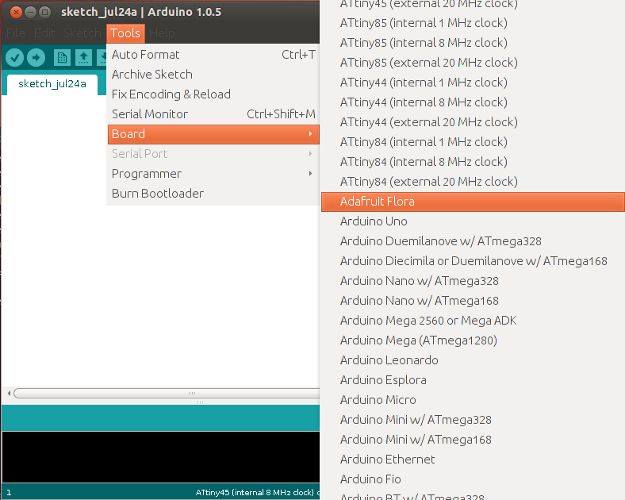Select Arduino Micro board

(x=473, y=400)
